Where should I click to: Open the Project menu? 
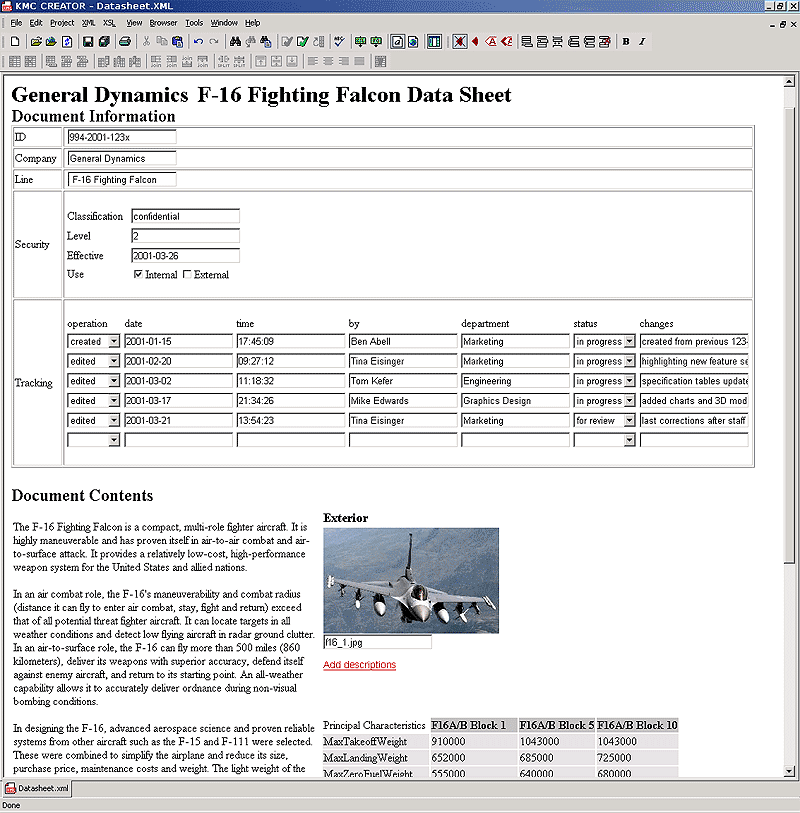[x=62, y=23]
